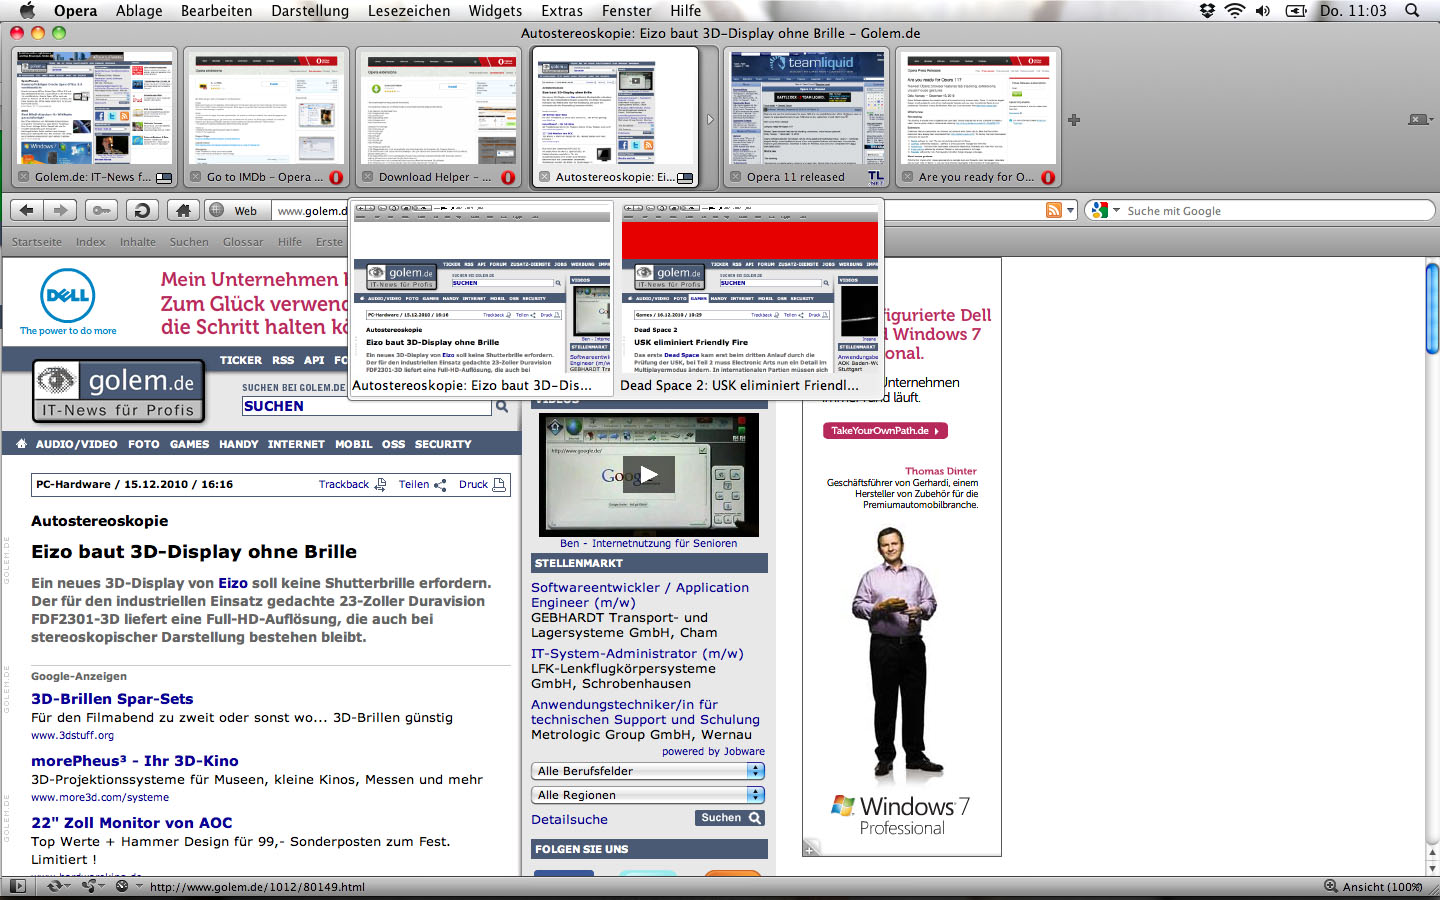Expand the Alle Berufsfelder dropdown
The image size is (1440, 900).
click(756, 771)
